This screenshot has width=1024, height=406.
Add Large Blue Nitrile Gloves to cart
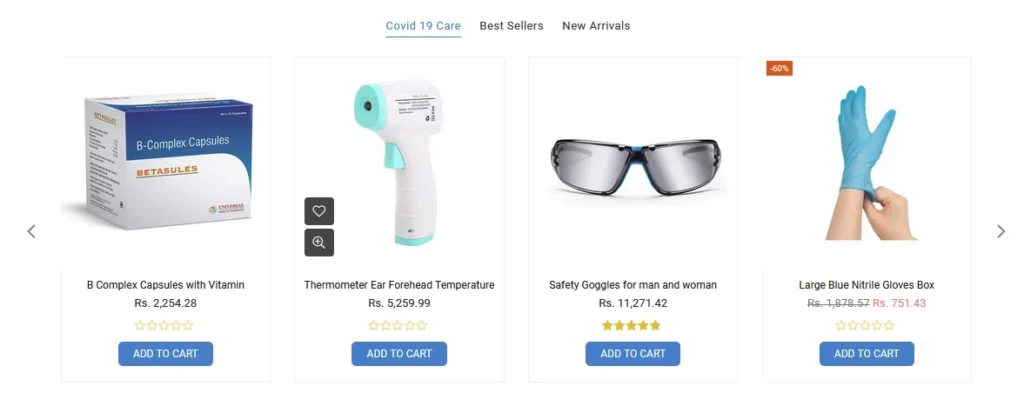click(866, 353)
